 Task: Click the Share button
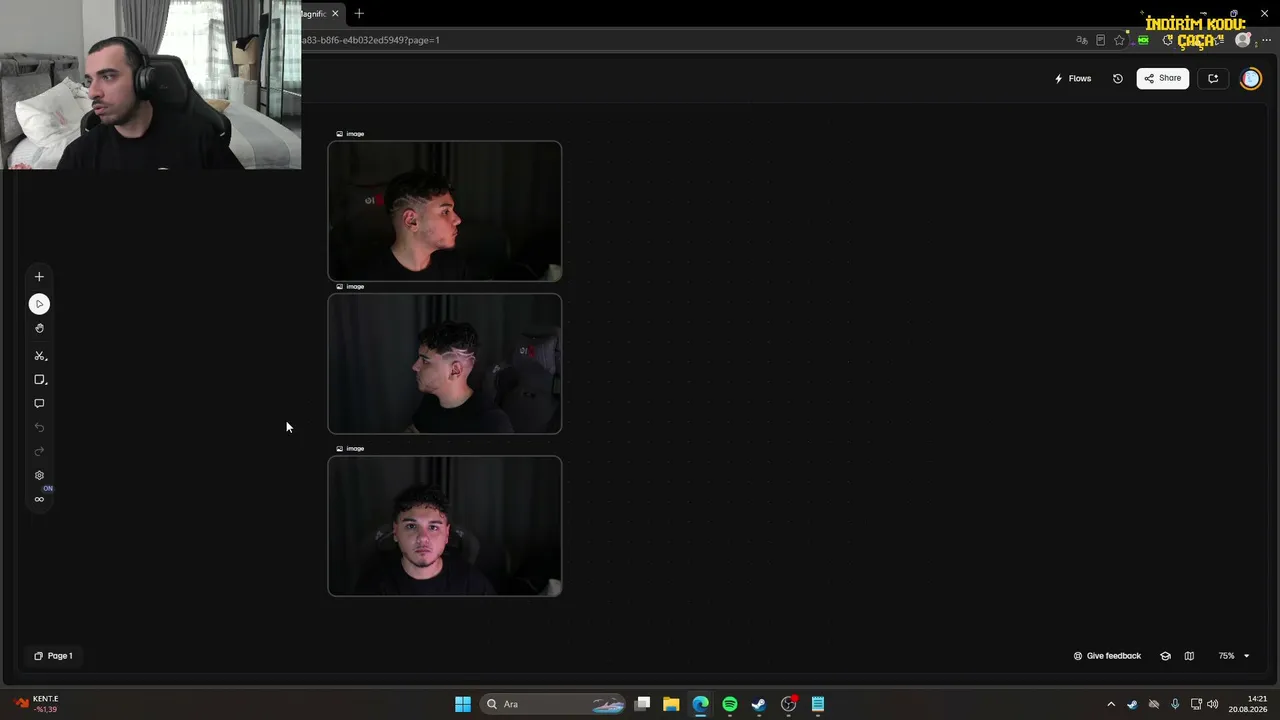click(1163, 78)
